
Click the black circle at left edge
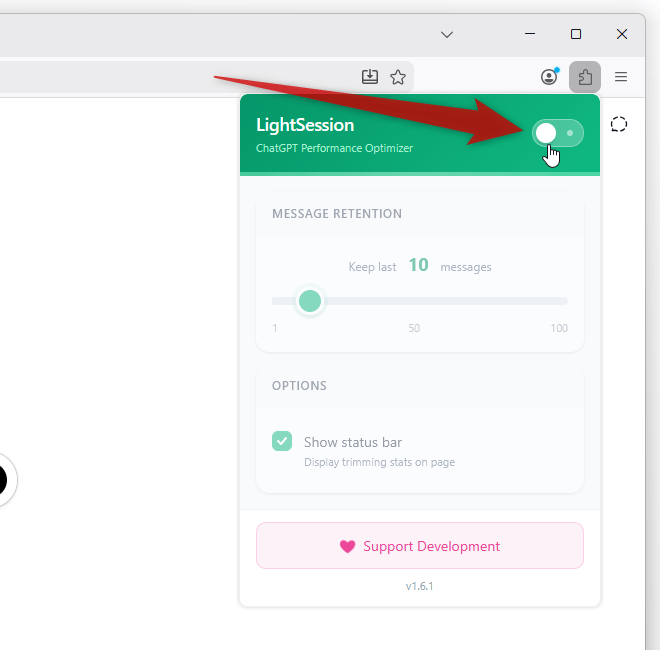tap(3, 480)
